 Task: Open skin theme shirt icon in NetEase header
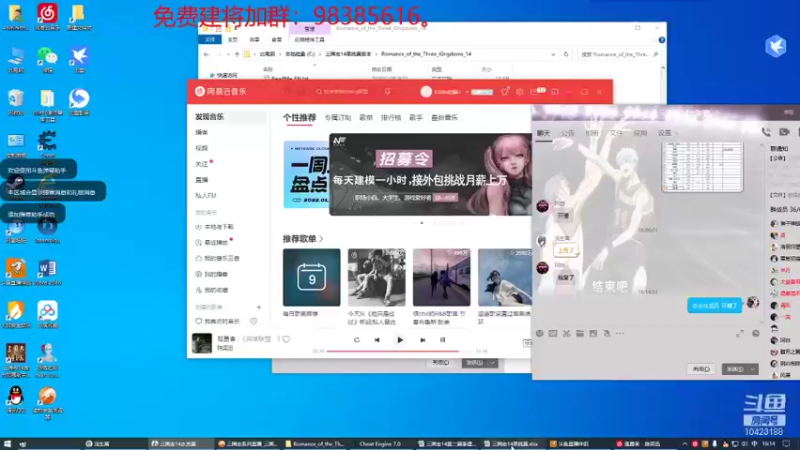(505, 92)
